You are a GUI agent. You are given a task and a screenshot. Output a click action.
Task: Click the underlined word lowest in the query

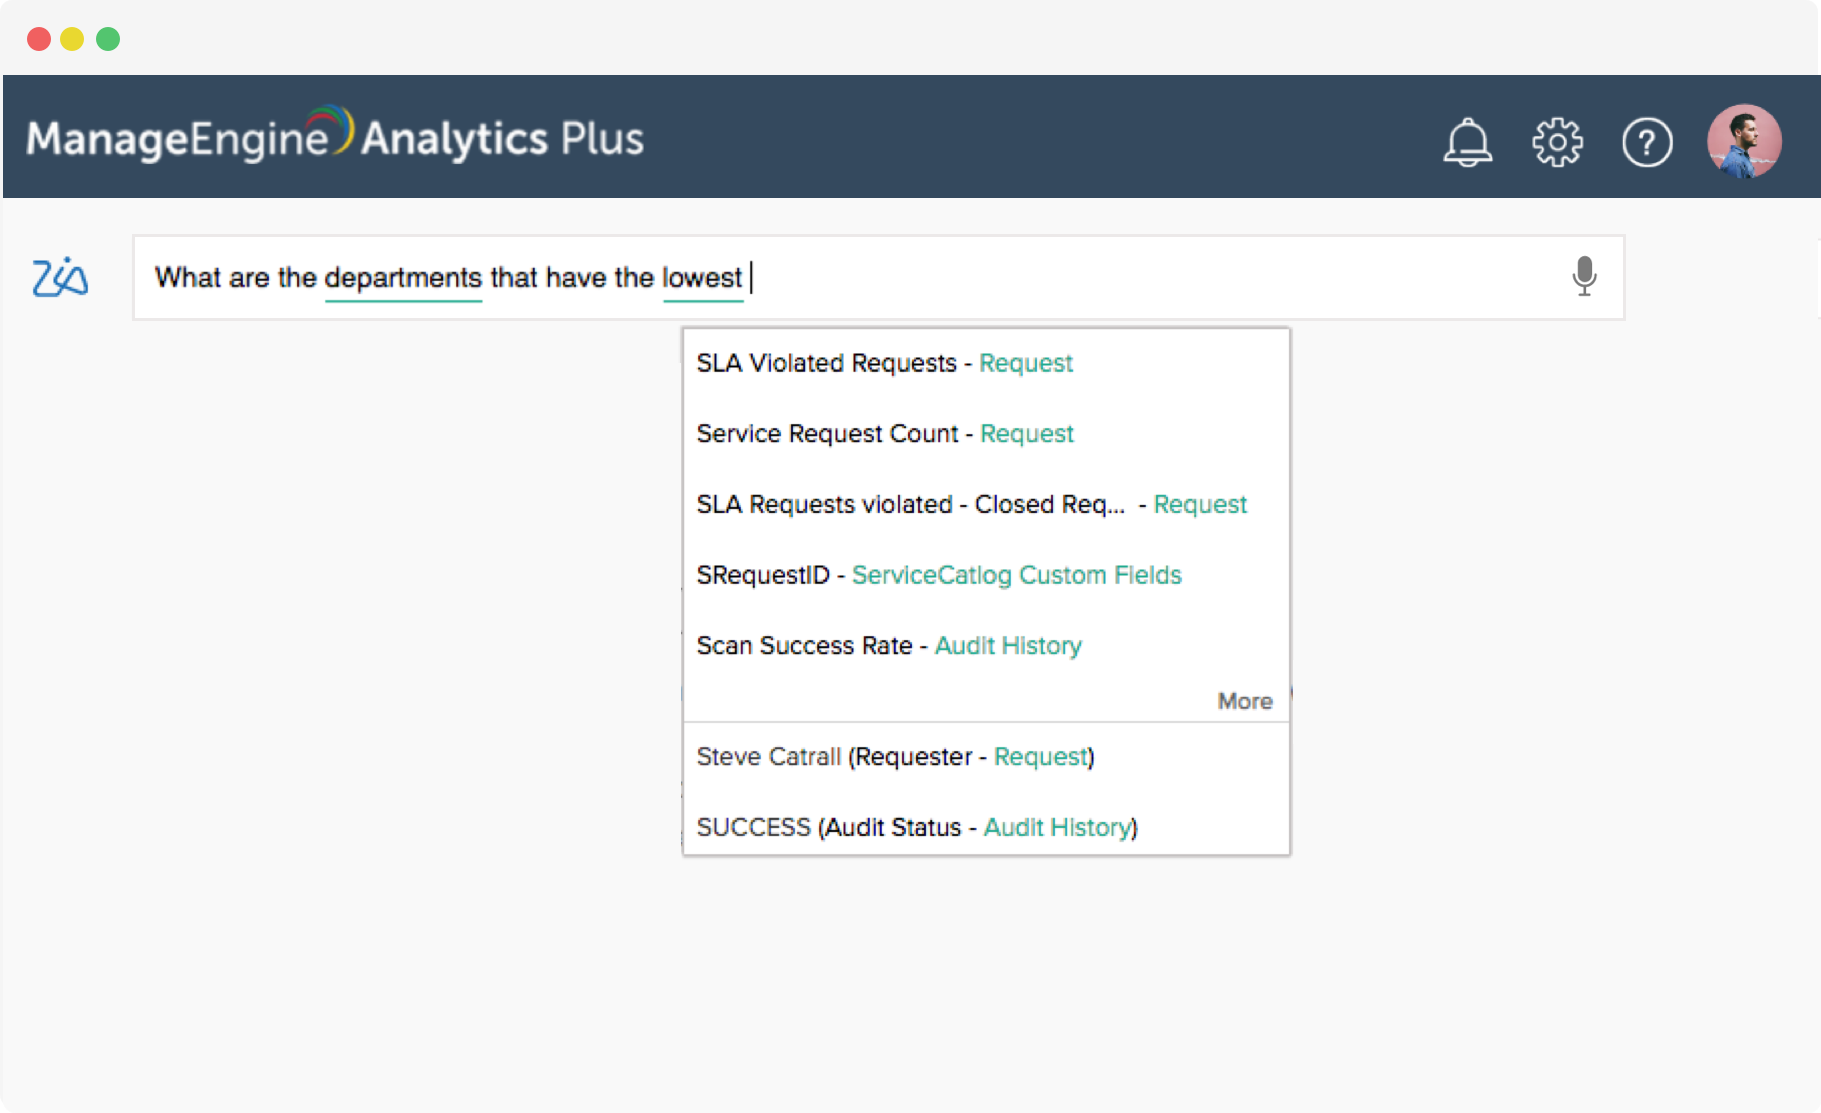(703, 277)
